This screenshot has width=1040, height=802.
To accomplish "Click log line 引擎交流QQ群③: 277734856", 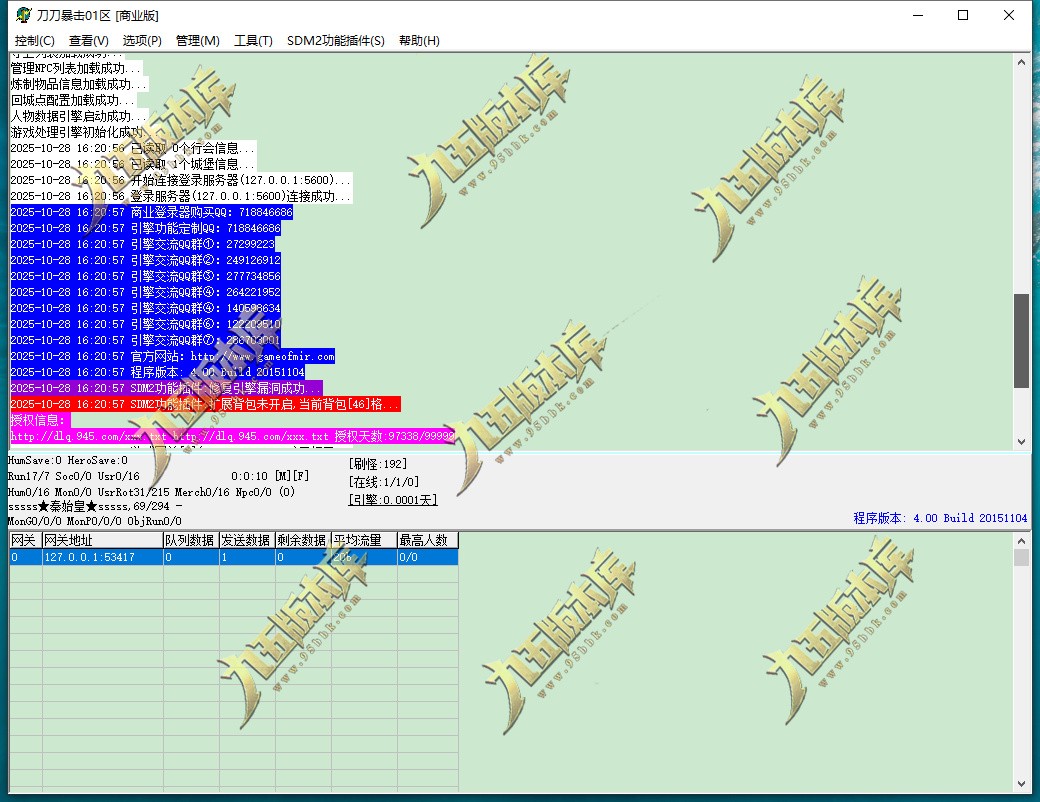I will click(x=145, y=276).
